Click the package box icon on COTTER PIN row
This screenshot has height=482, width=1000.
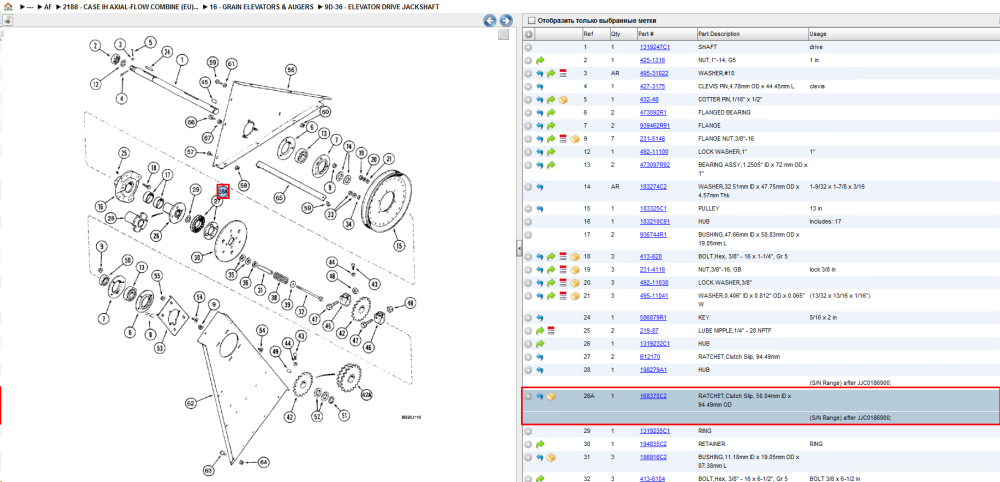point(563,99)
